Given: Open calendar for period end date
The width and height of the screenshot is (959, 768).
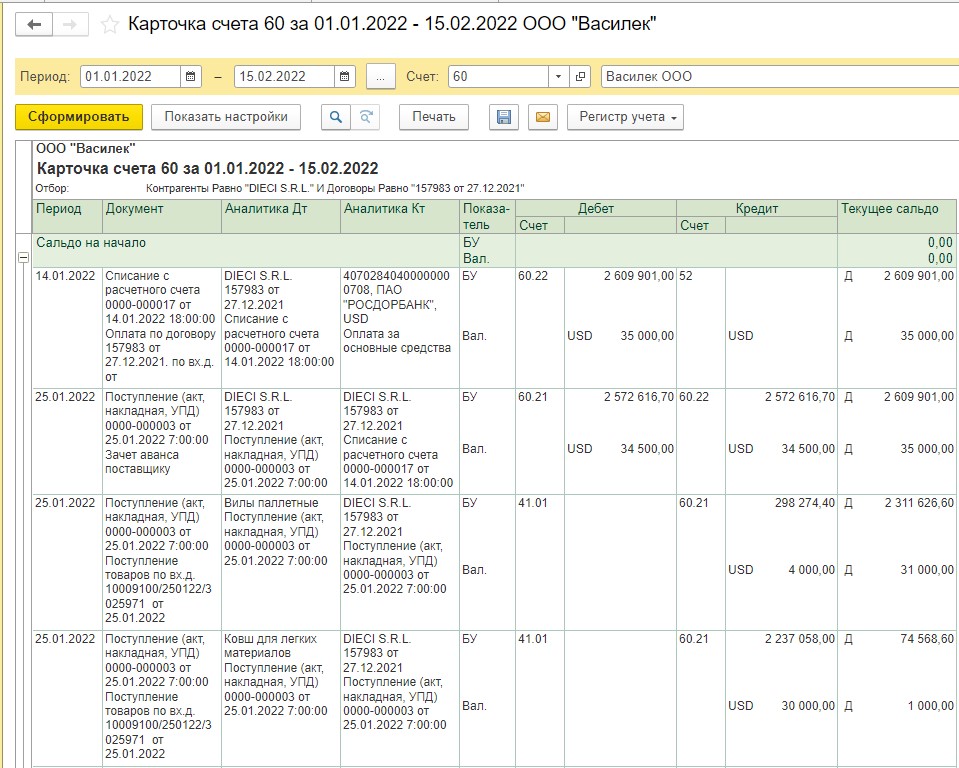Looking at the screenshot, I should click(x=344, y=77).
